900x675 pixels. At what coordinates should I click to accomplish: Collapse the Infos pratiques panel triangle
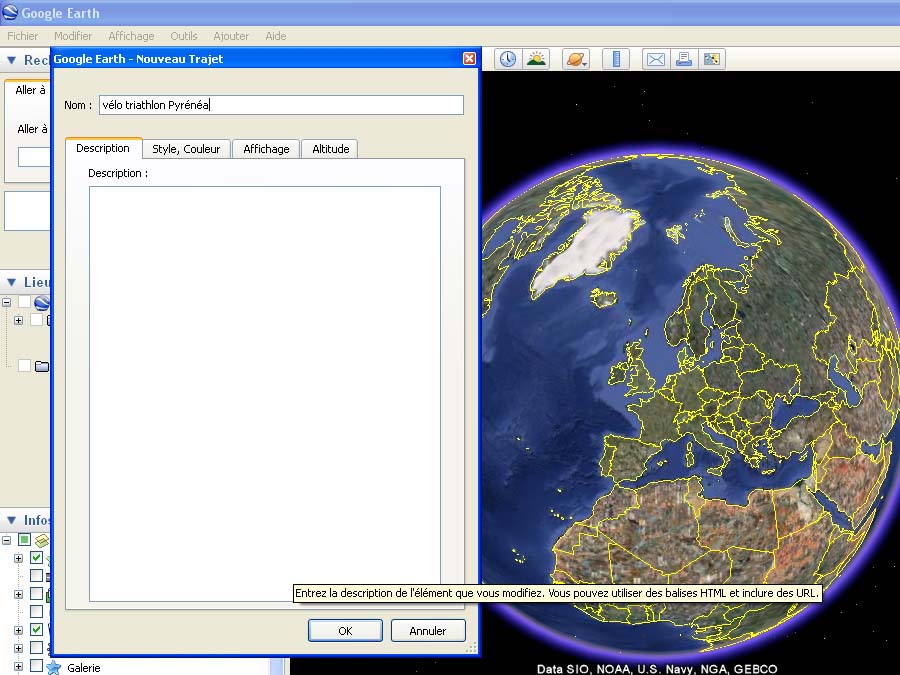(x=11, y=520)
